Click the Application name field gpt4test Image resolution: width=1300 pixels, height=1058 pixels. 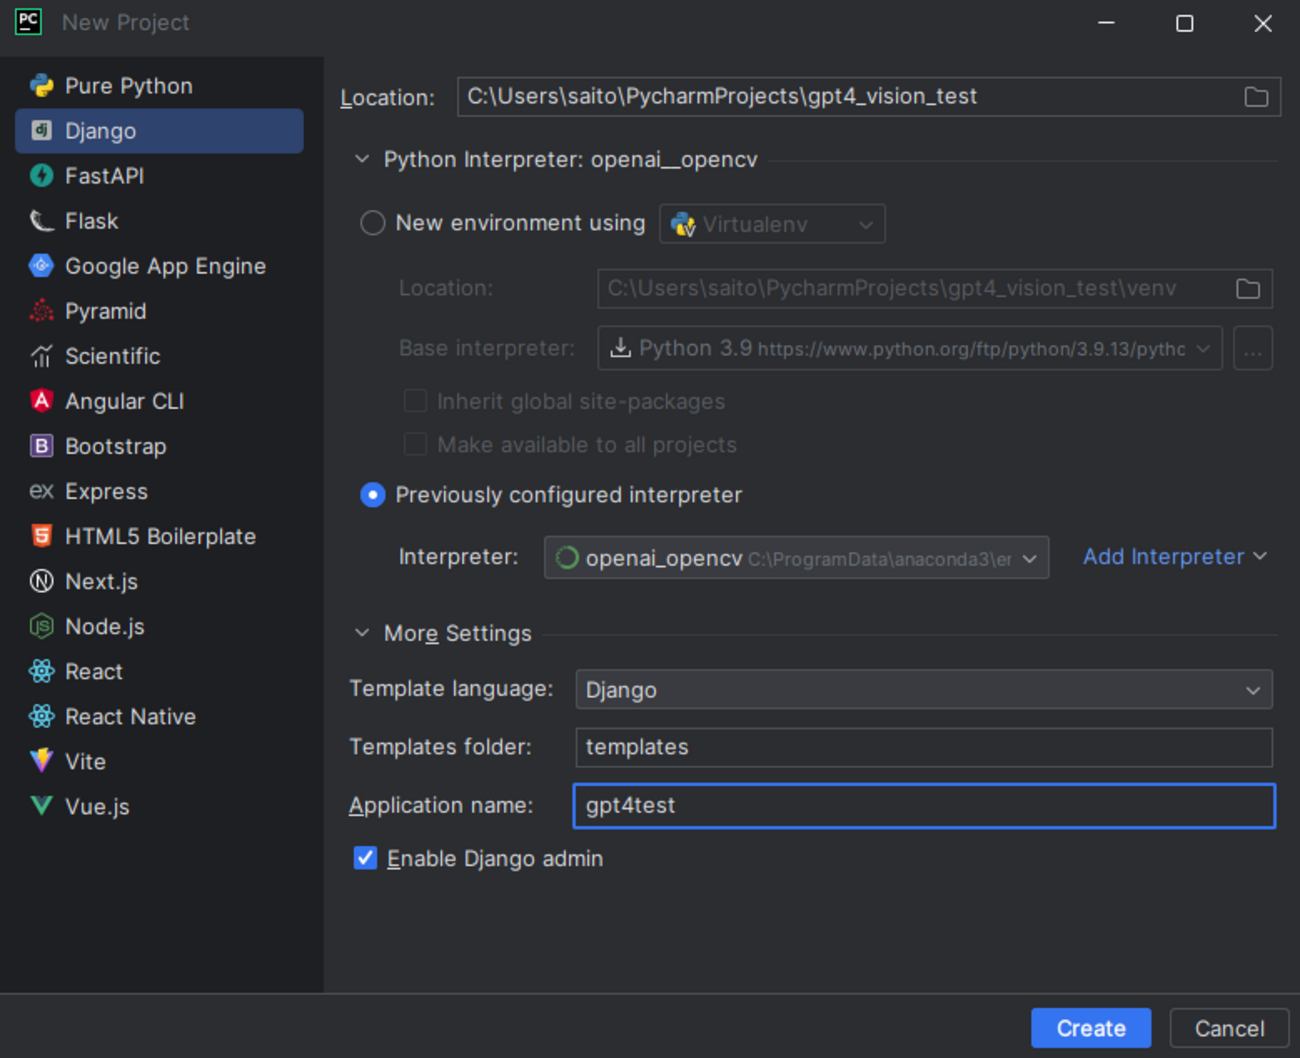tap(924, 806)
